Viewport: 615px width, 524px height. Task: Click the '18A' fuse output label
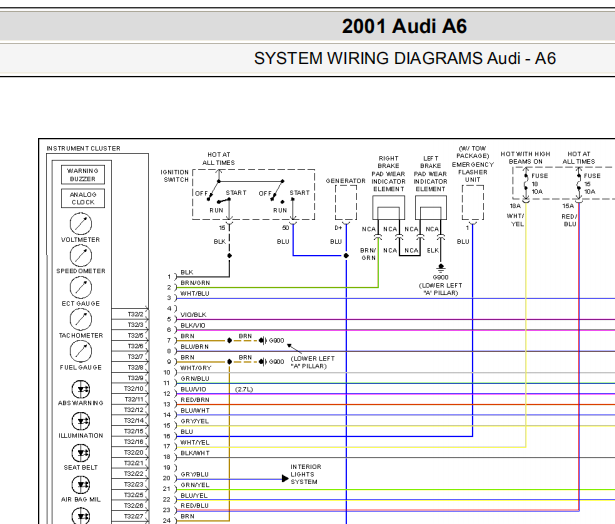515,206
